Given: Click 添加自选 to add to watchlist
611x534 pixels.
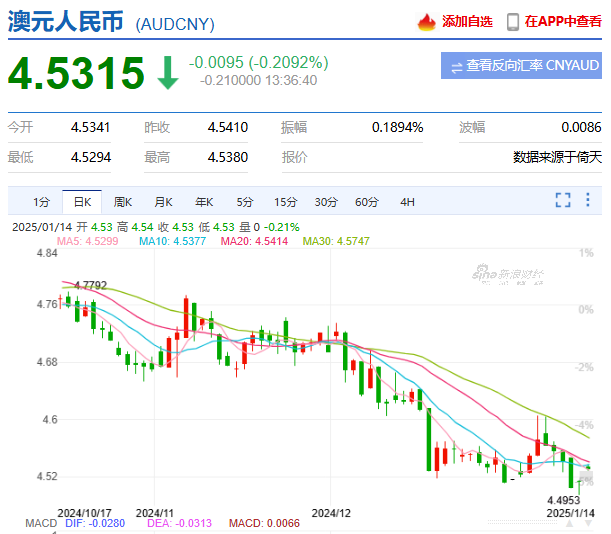Looking at the screenshot, I should click(467, 22).
